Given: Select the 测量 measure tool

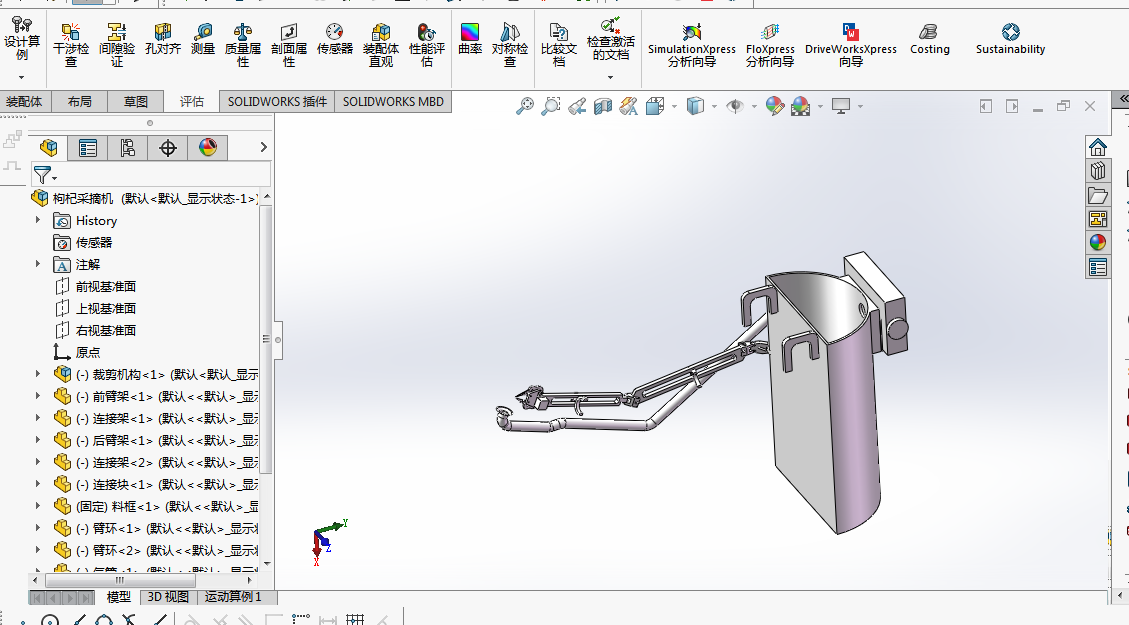Looking at the screenshot, I should [203, 39].
